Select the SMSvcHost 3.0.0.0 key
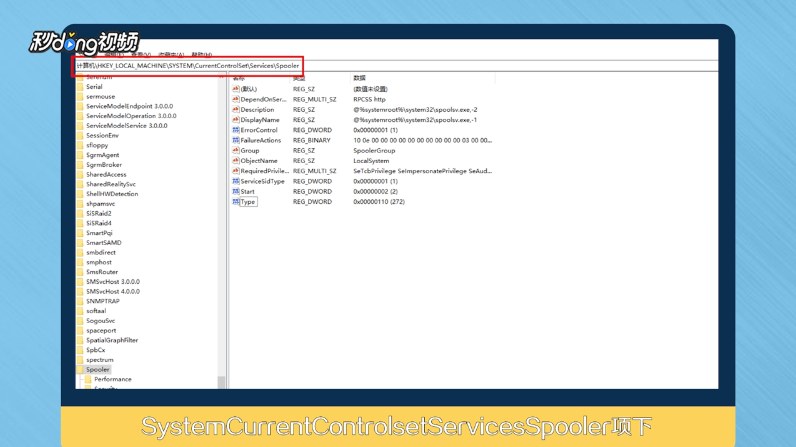The height and width of the screenshot is (447, 796). [x=113, y=282]
